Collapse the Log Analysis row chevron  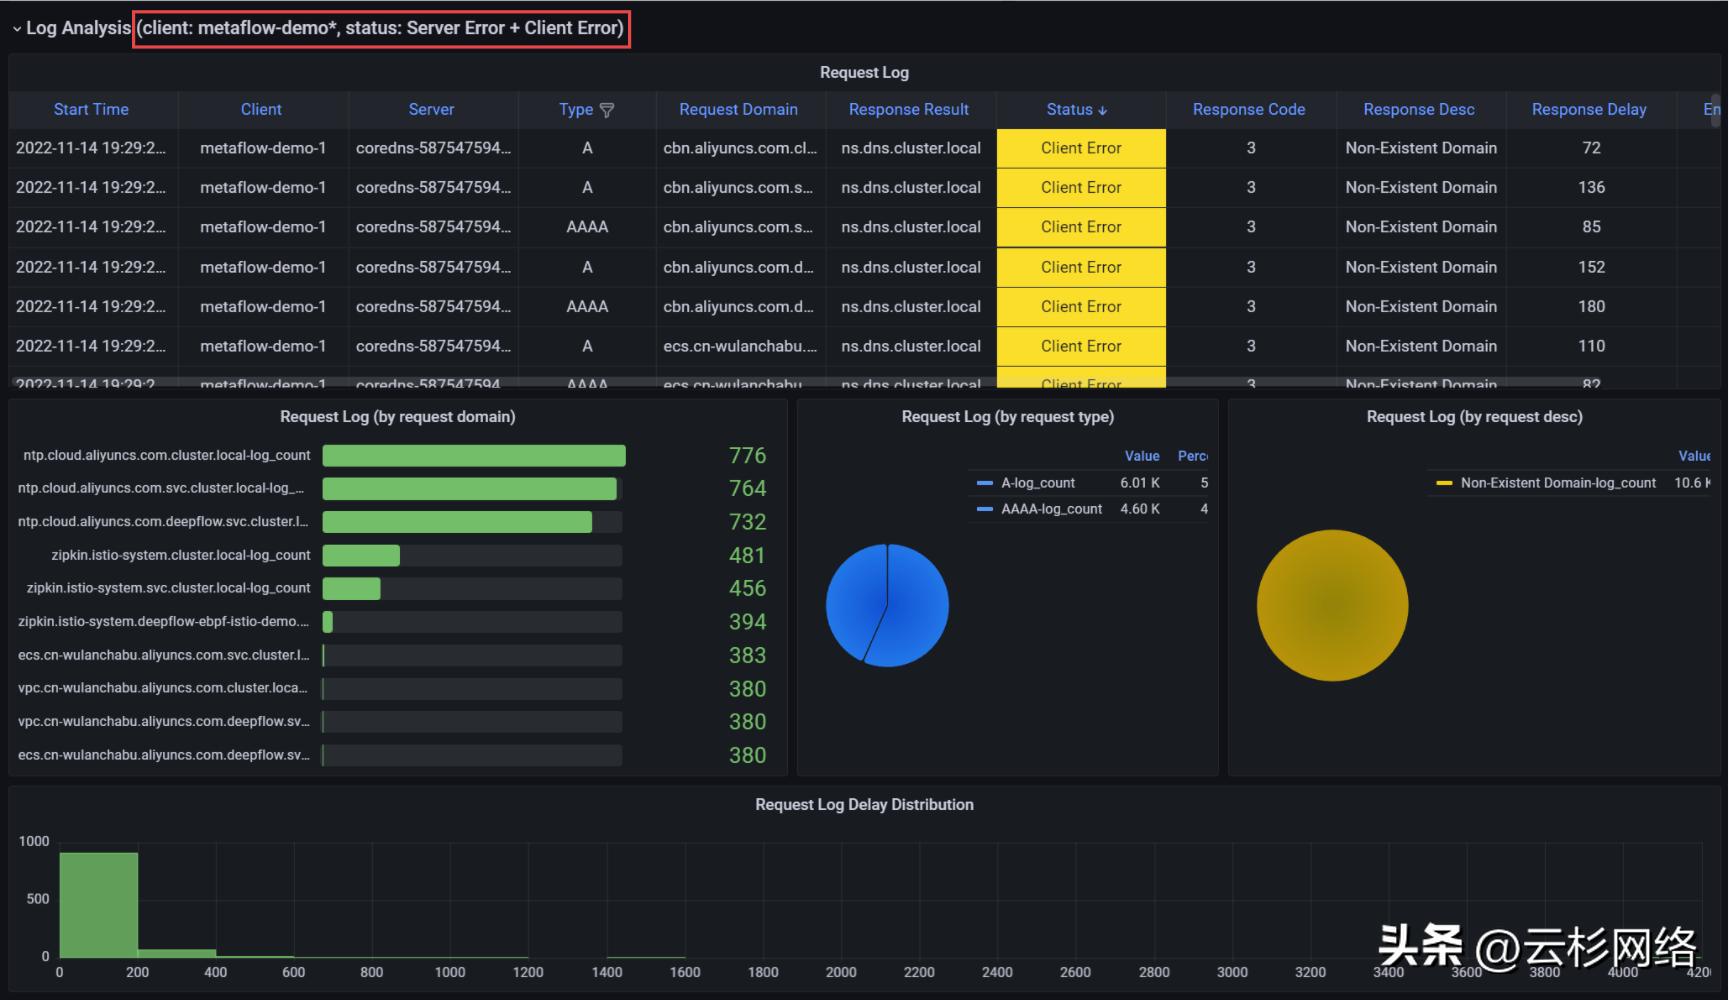pyautogui.click(x=16, y=29)
